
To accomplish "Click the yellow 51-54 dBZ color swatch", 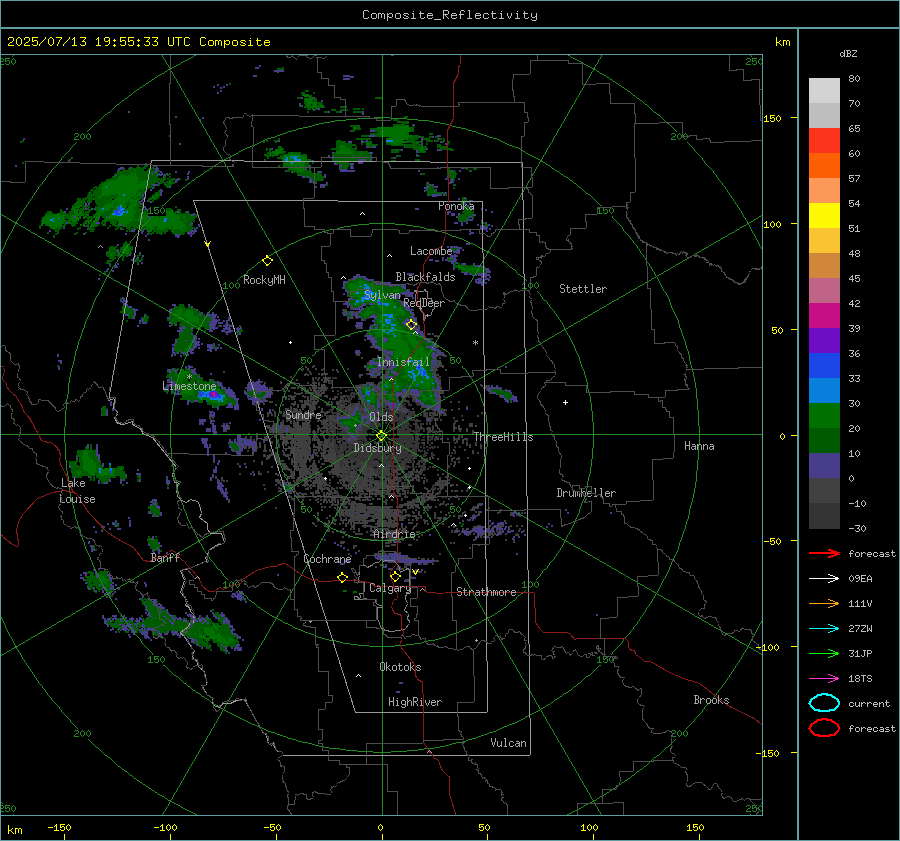I will (x=824, y=216).
